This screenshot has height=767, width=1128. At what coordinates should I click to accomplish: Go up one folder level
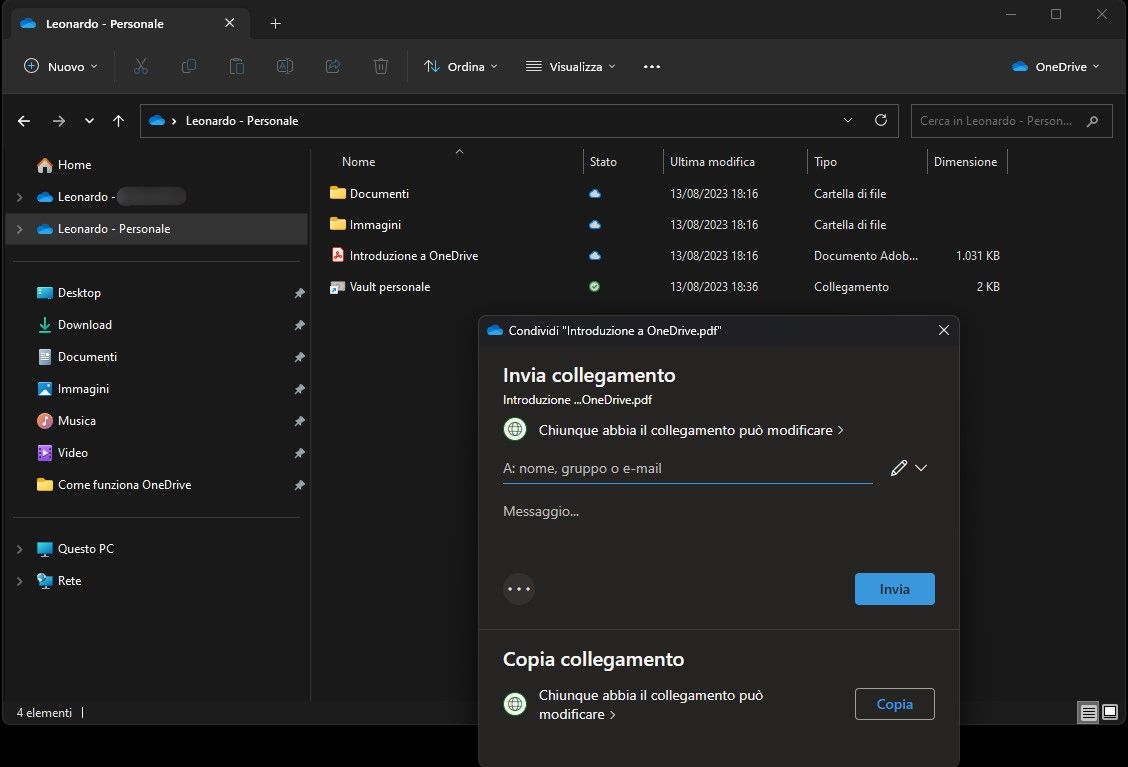coord(118,120)
